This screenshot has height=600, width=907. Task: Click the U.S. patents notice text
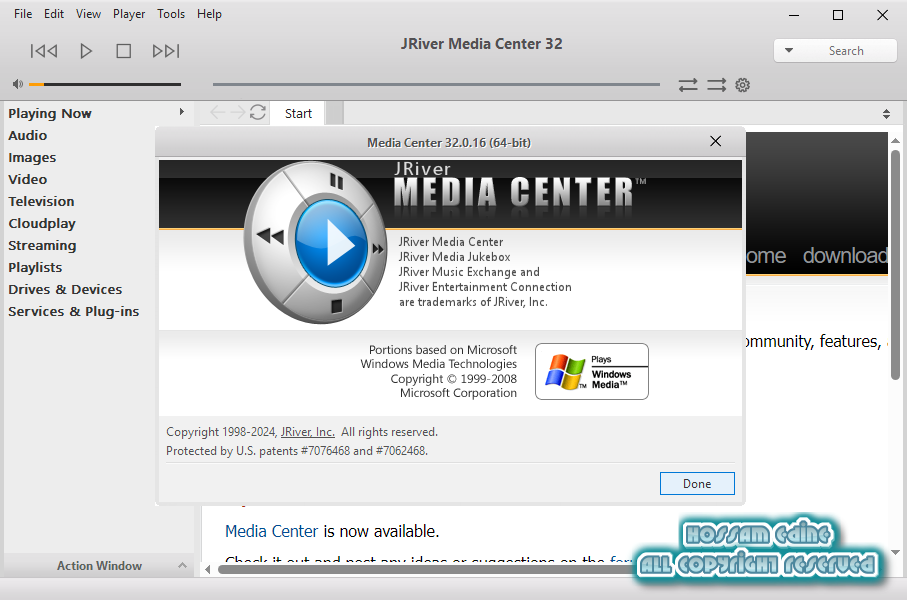(x=297, y=451)
